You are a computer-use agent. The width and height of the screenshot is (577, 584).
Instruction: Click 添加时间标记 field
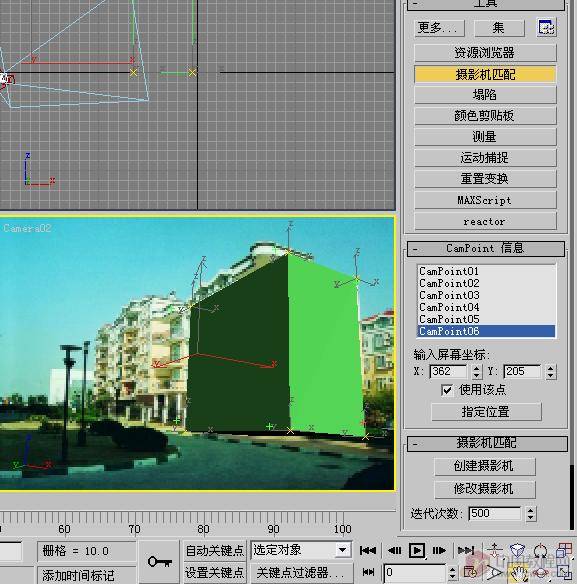(x=87, y=575)
